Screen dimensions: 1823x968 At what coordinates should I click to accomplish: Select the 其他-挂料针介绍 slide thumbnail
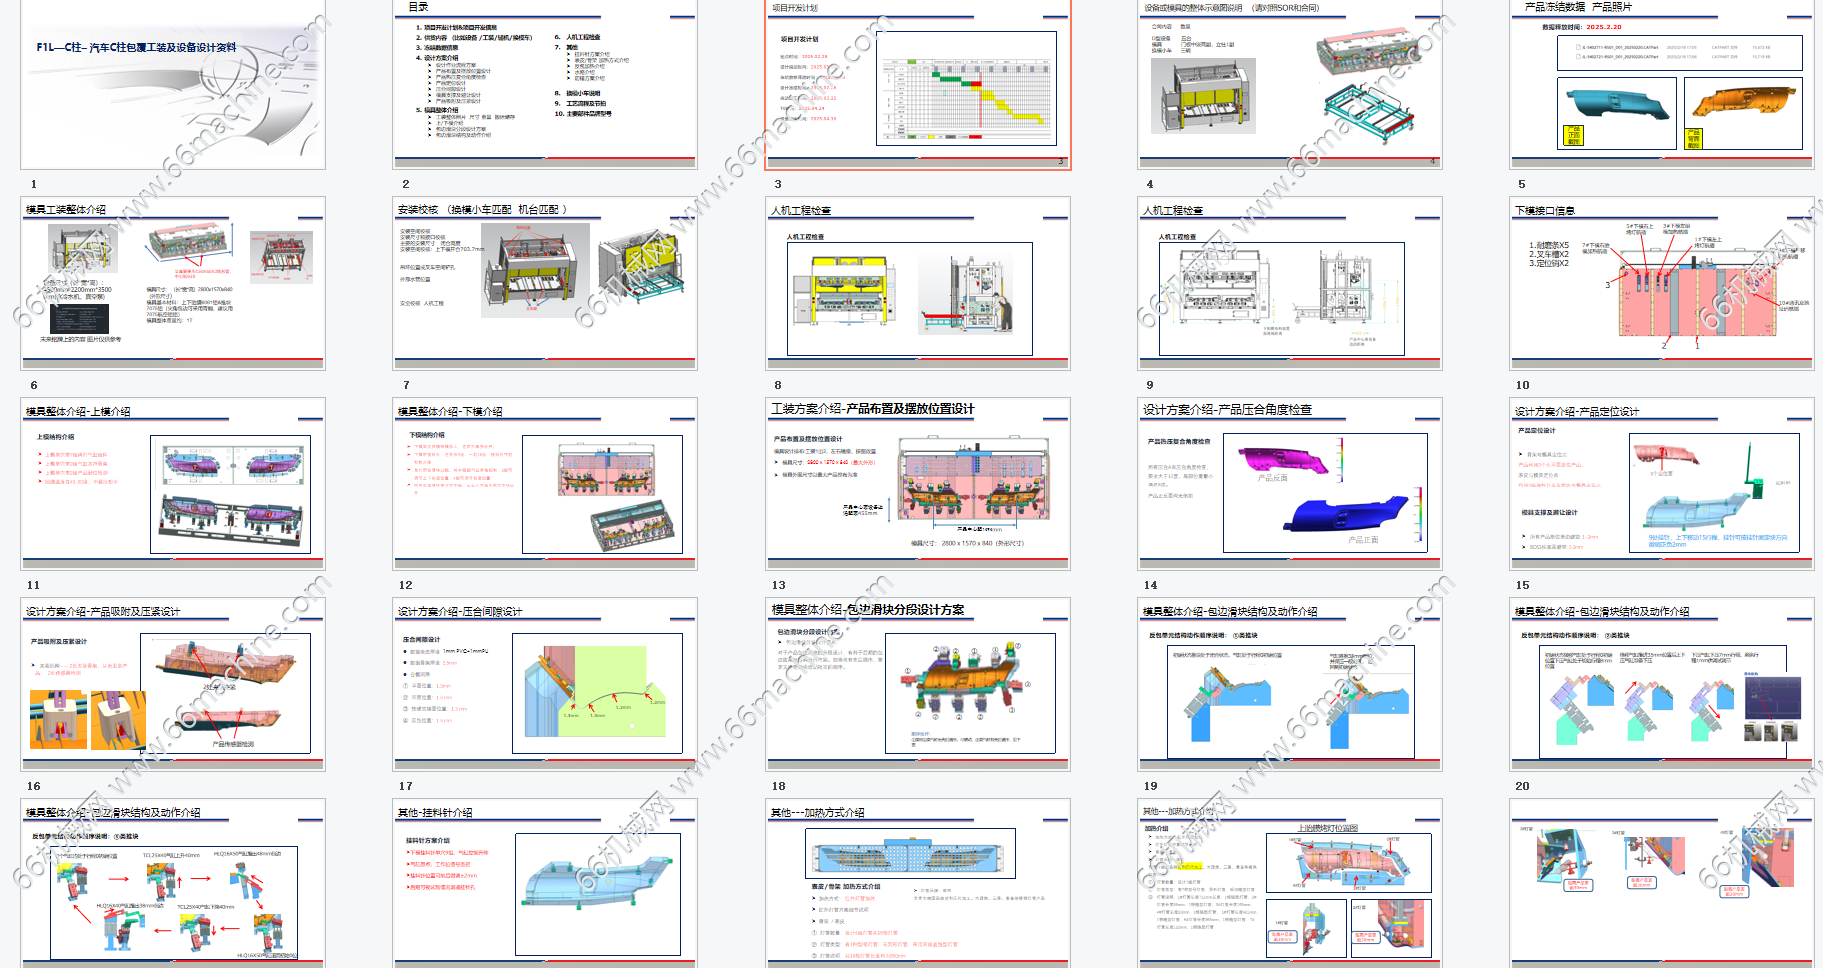tap(545, 883)
